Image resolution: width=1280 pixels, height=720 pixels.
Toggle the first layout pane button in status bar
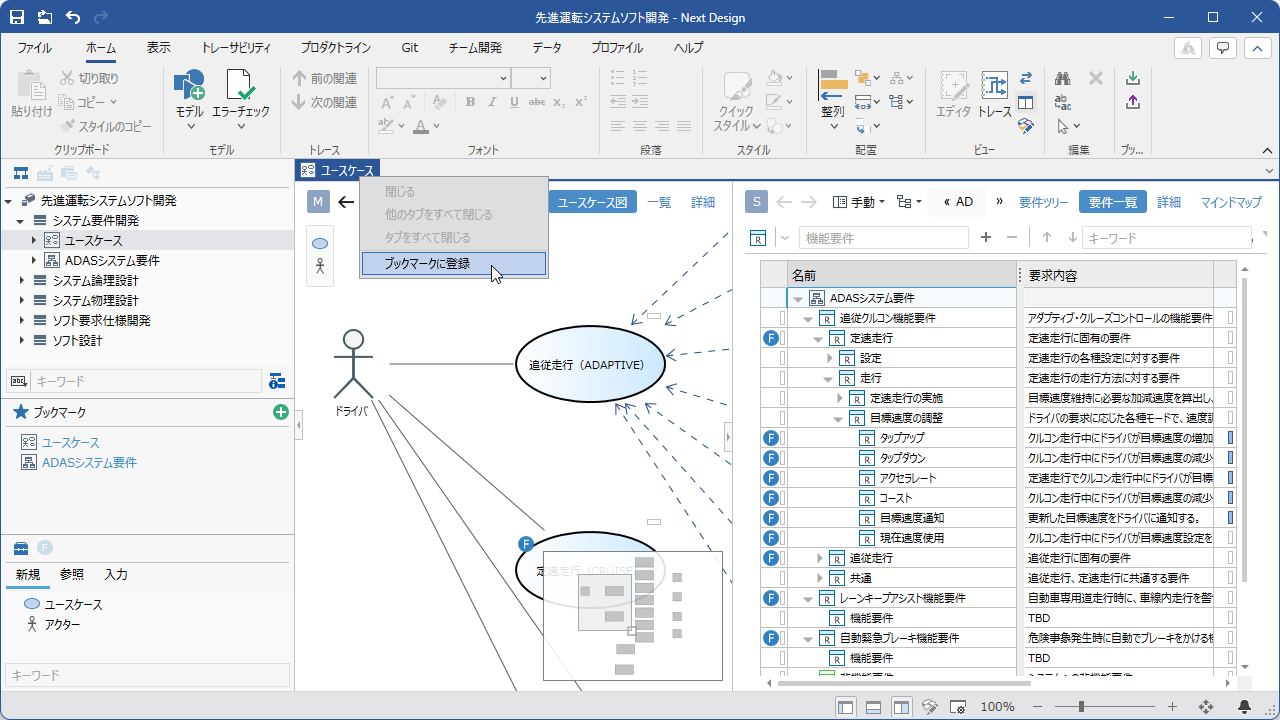[846, 707]
